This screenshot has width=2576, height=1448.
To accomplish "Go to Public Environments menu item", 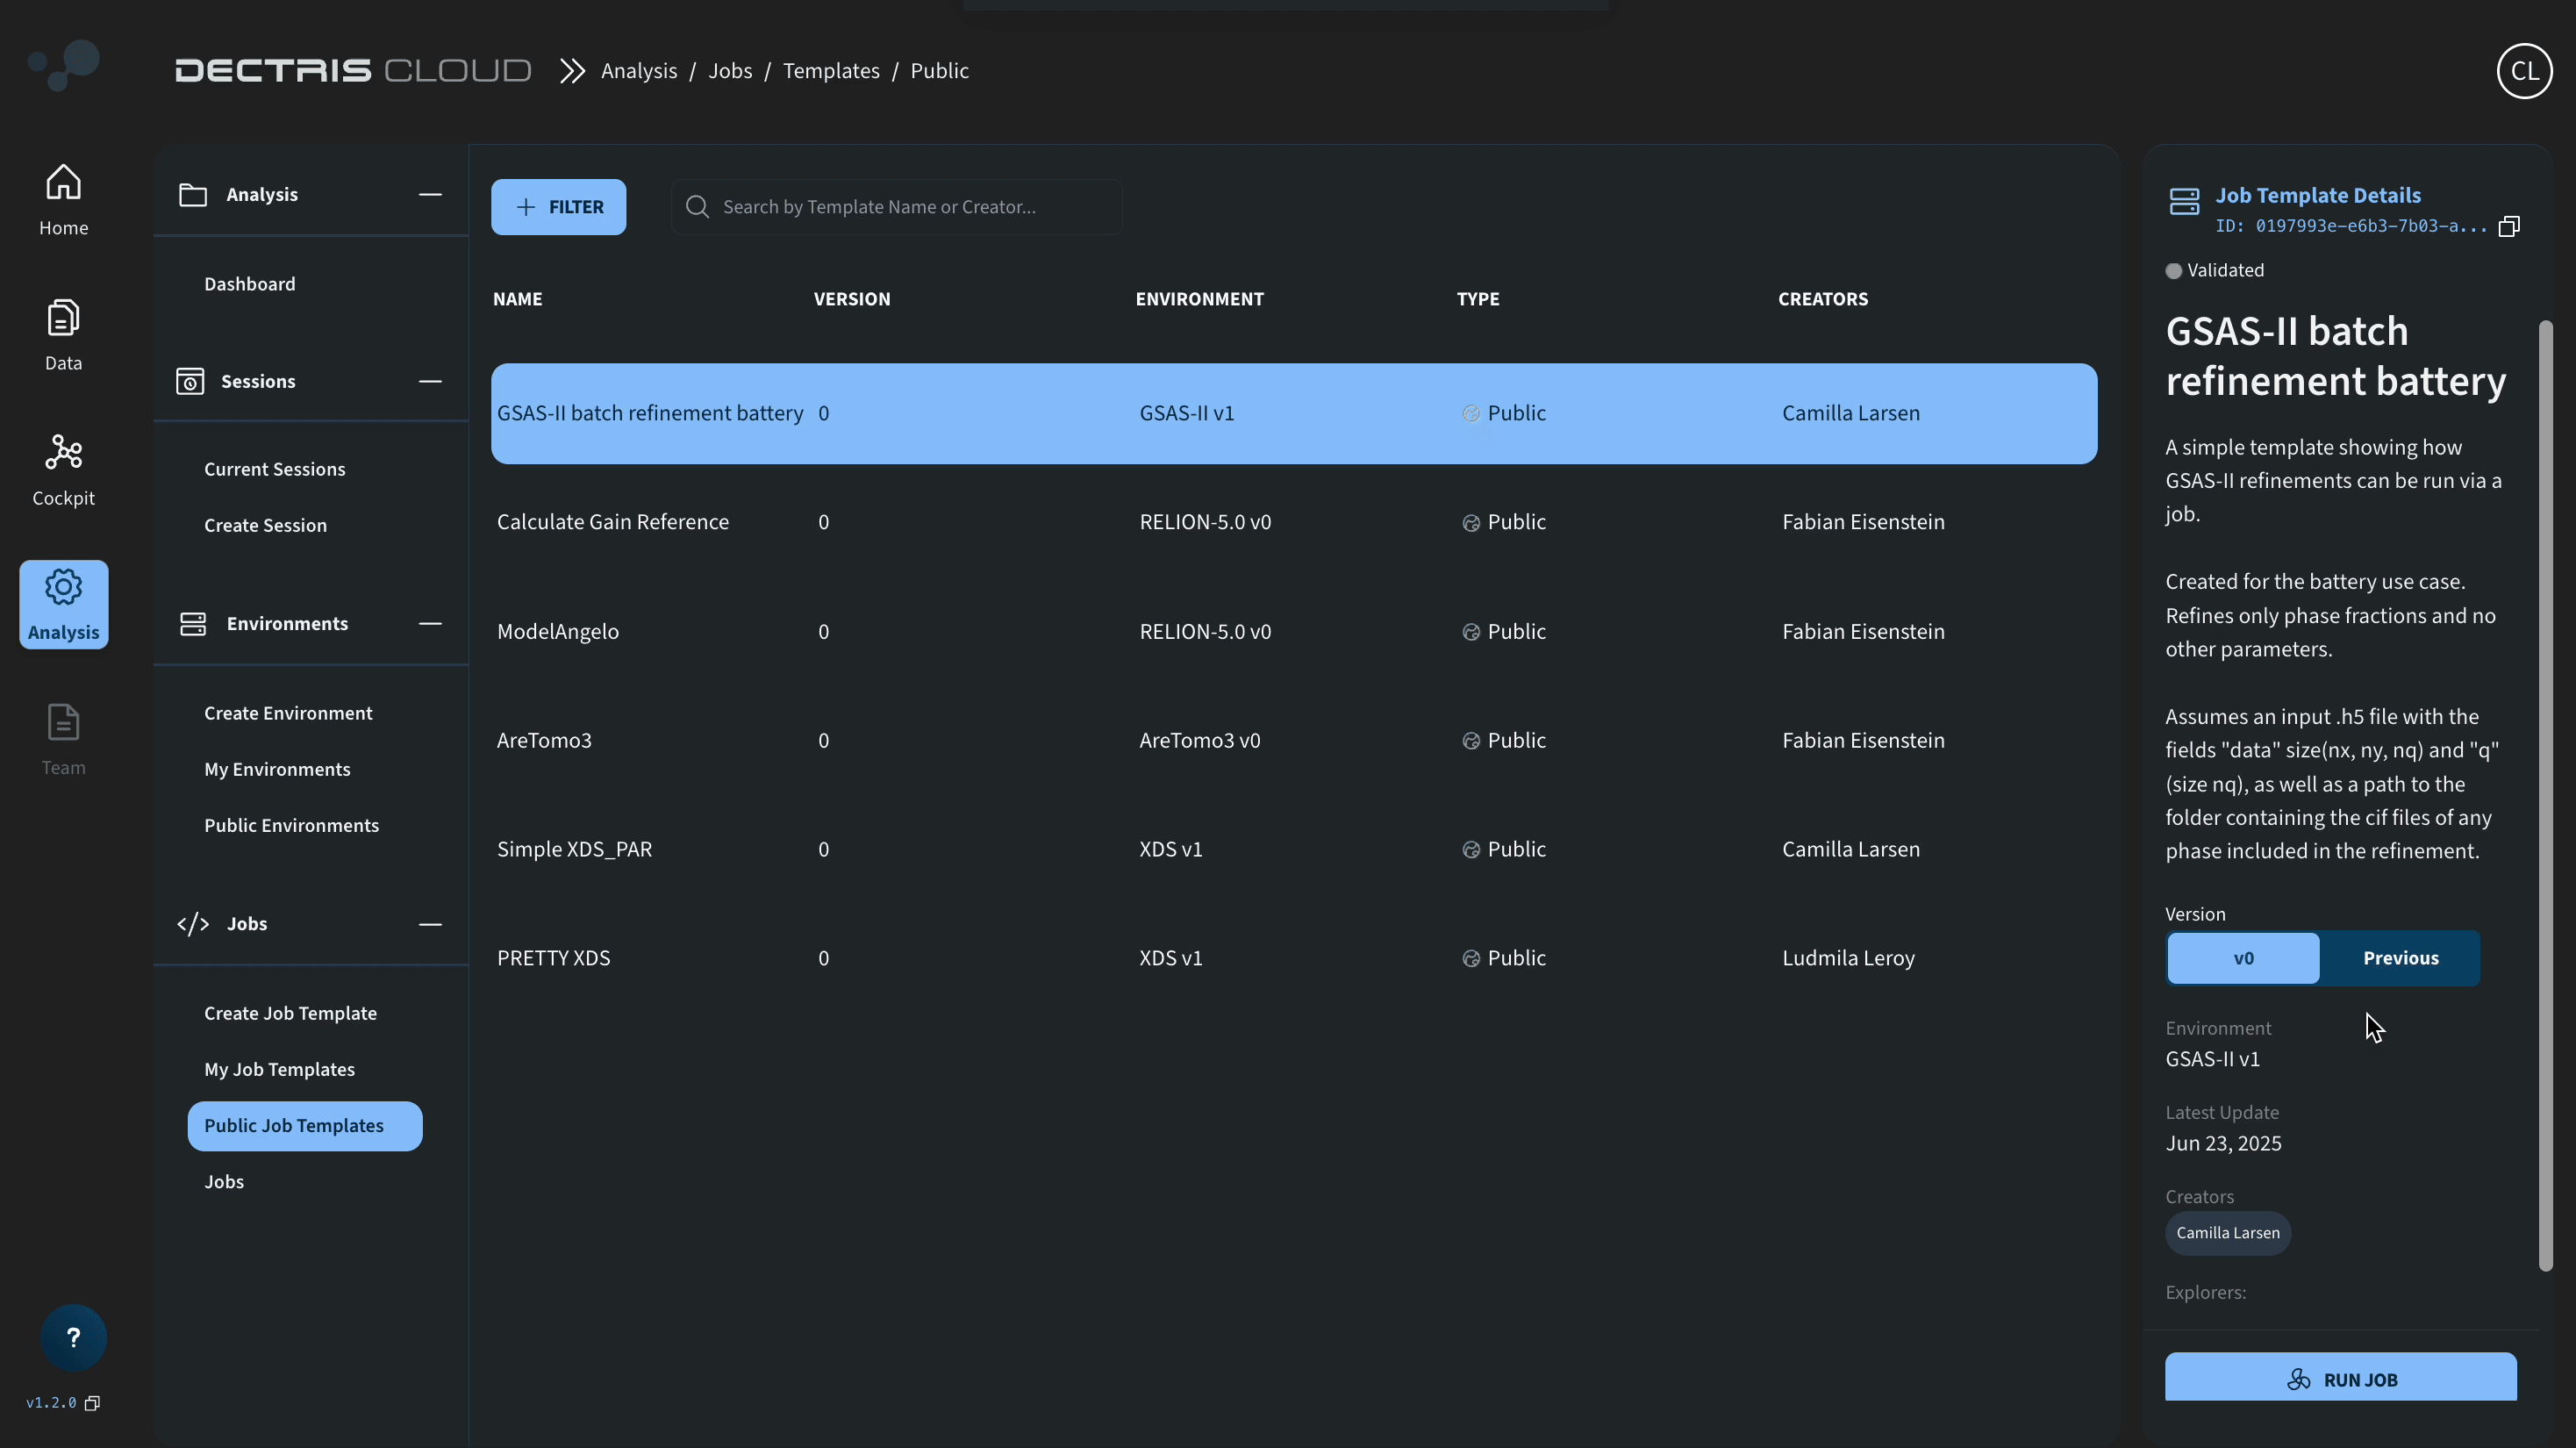I will (291, 825).
